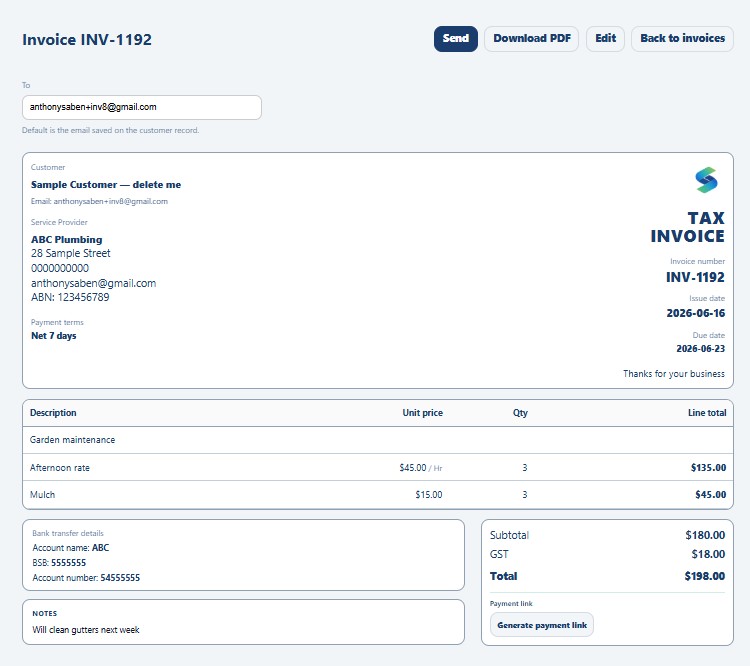
Task: Select the Invoice INV-1192 page heading
Action: pyautogui.click(x=87, y=40)
